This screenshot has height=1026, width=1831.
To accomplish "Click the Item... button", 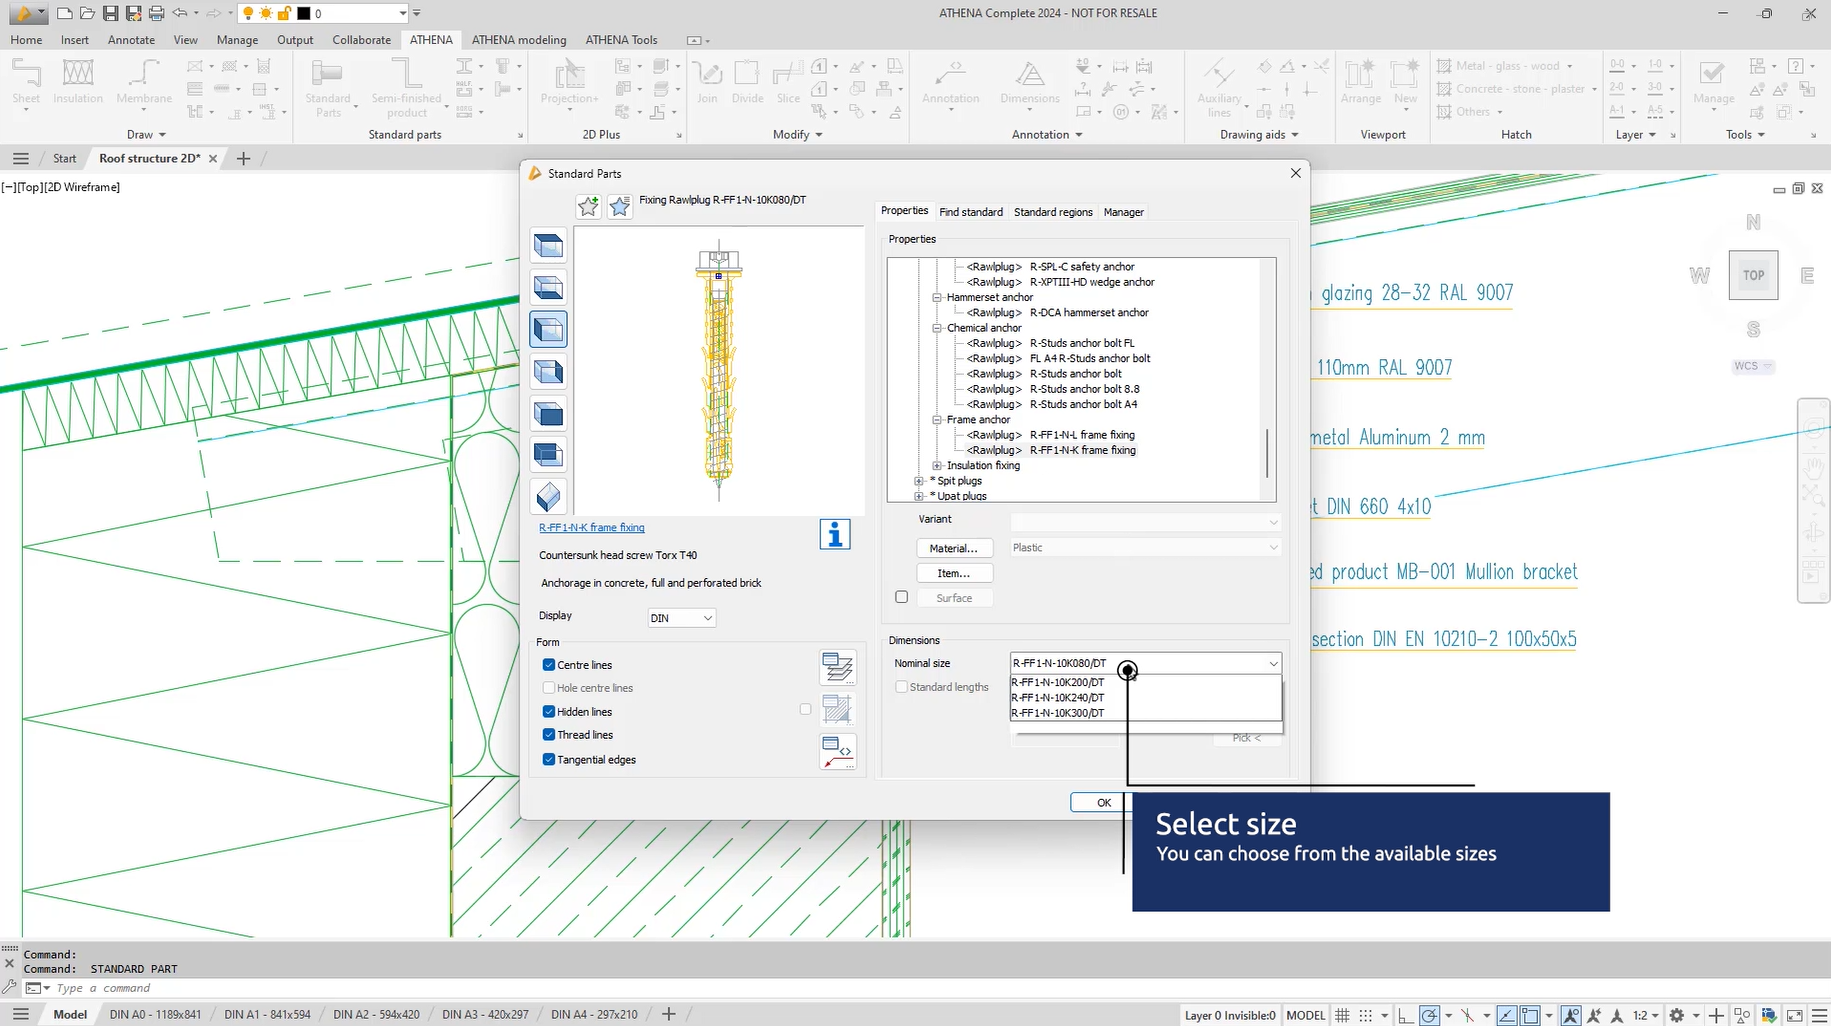I will click(954, 573).
